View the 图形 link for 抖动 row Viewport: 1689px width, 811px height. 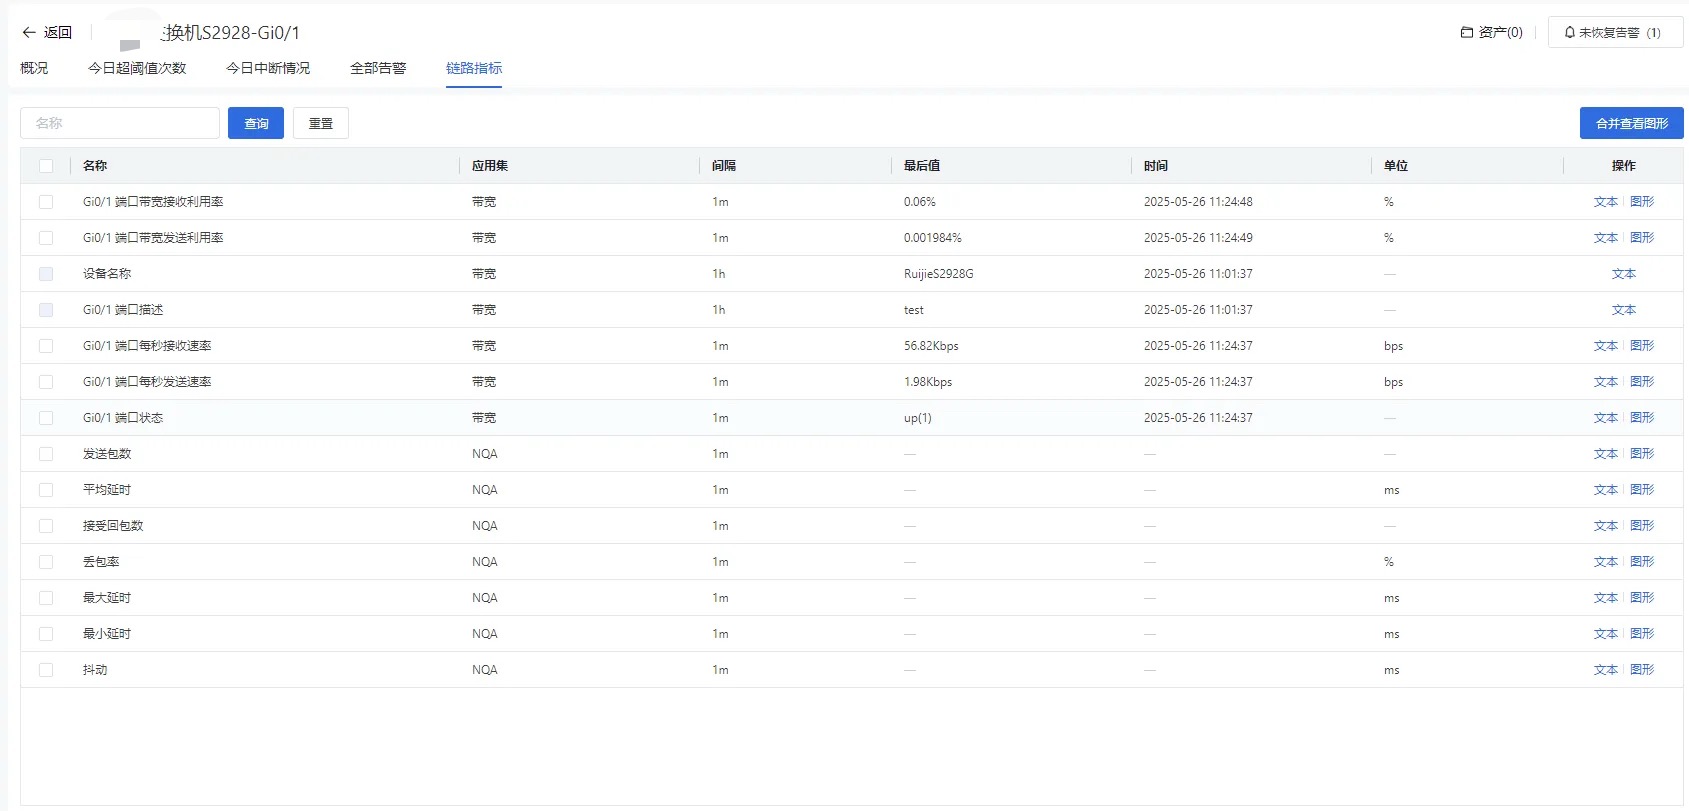pyautogui.click(x=1642, y=670)
